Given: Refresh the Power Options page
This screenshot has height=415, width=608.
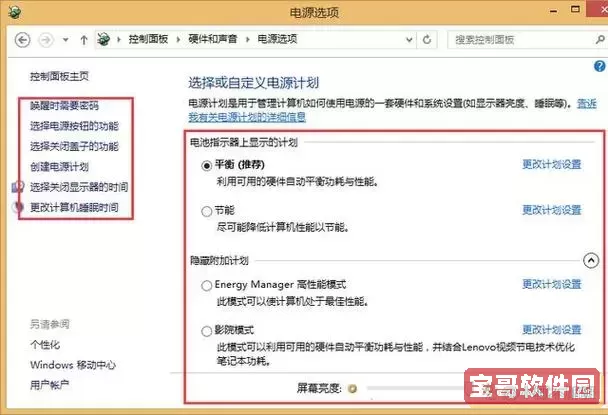Looking at the screenshot, I should pos(427,40).
